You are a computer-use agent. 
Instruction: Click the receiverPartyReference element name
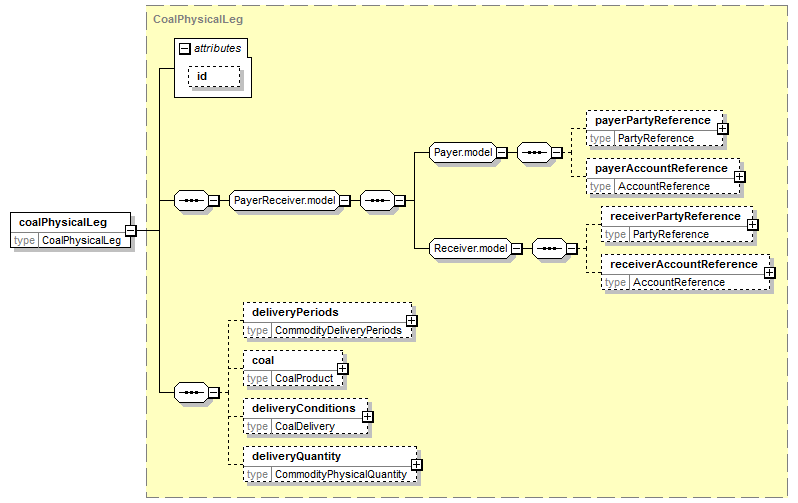tap(675, 216)
